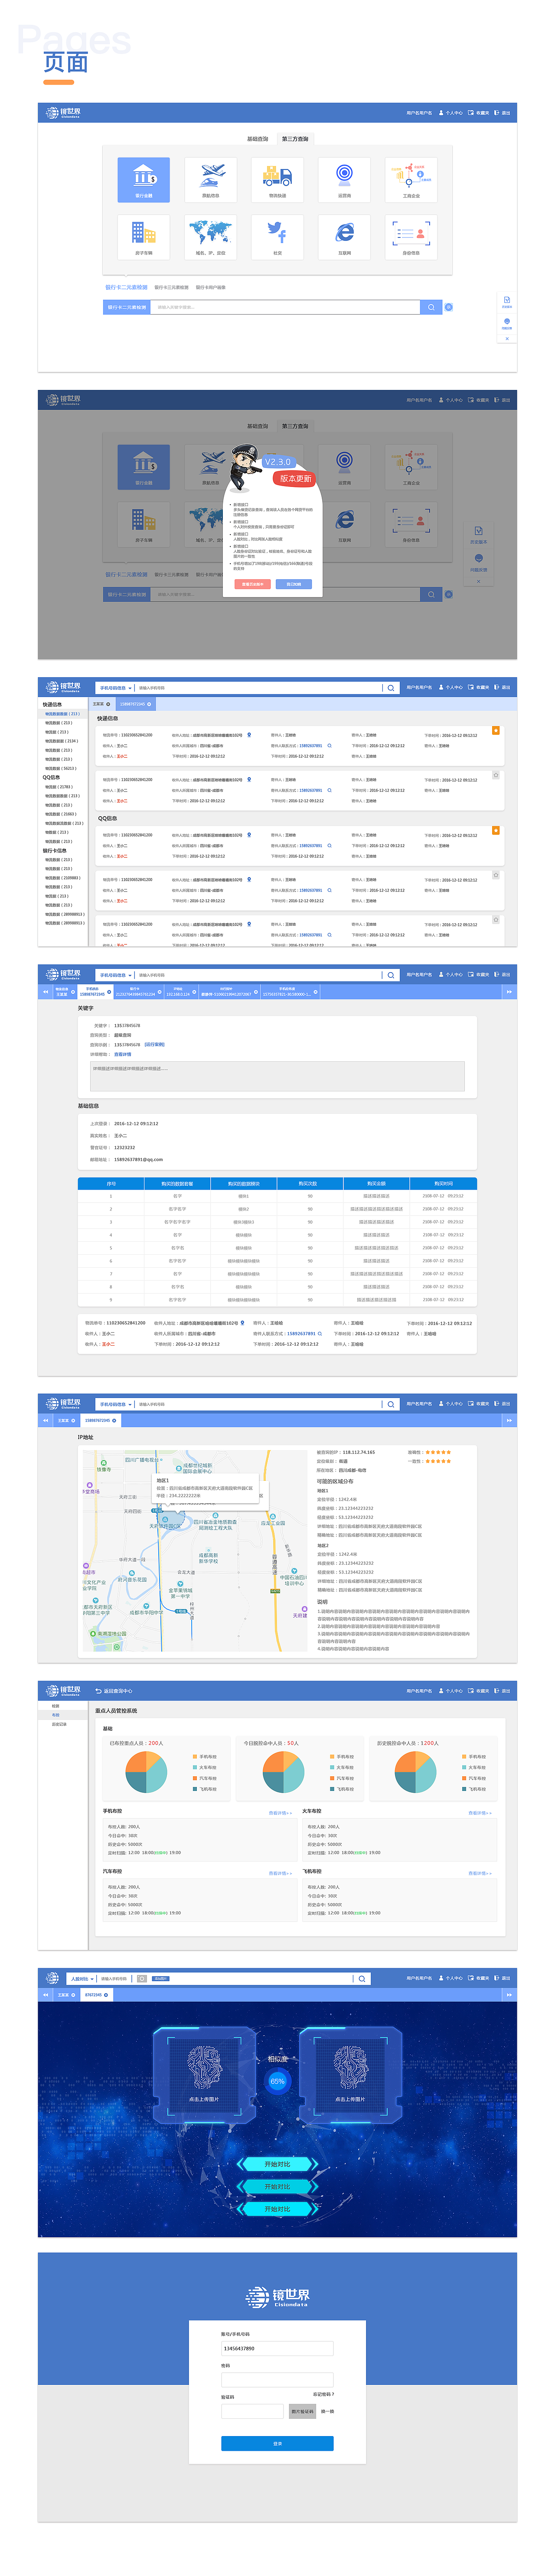555x2576 pixels.
Task: Click 换一张 to refresh captcha on login page
Action: (327, 2411)
